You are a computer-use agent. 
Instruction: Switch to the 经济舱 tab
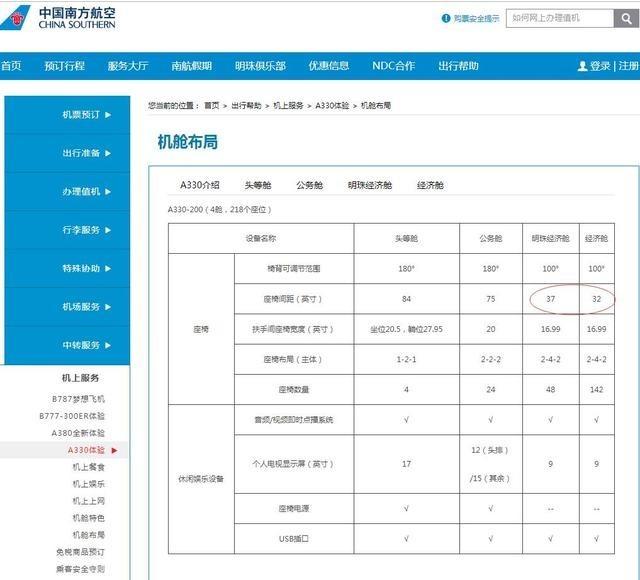pyautogui.click(x=430, y=185)
